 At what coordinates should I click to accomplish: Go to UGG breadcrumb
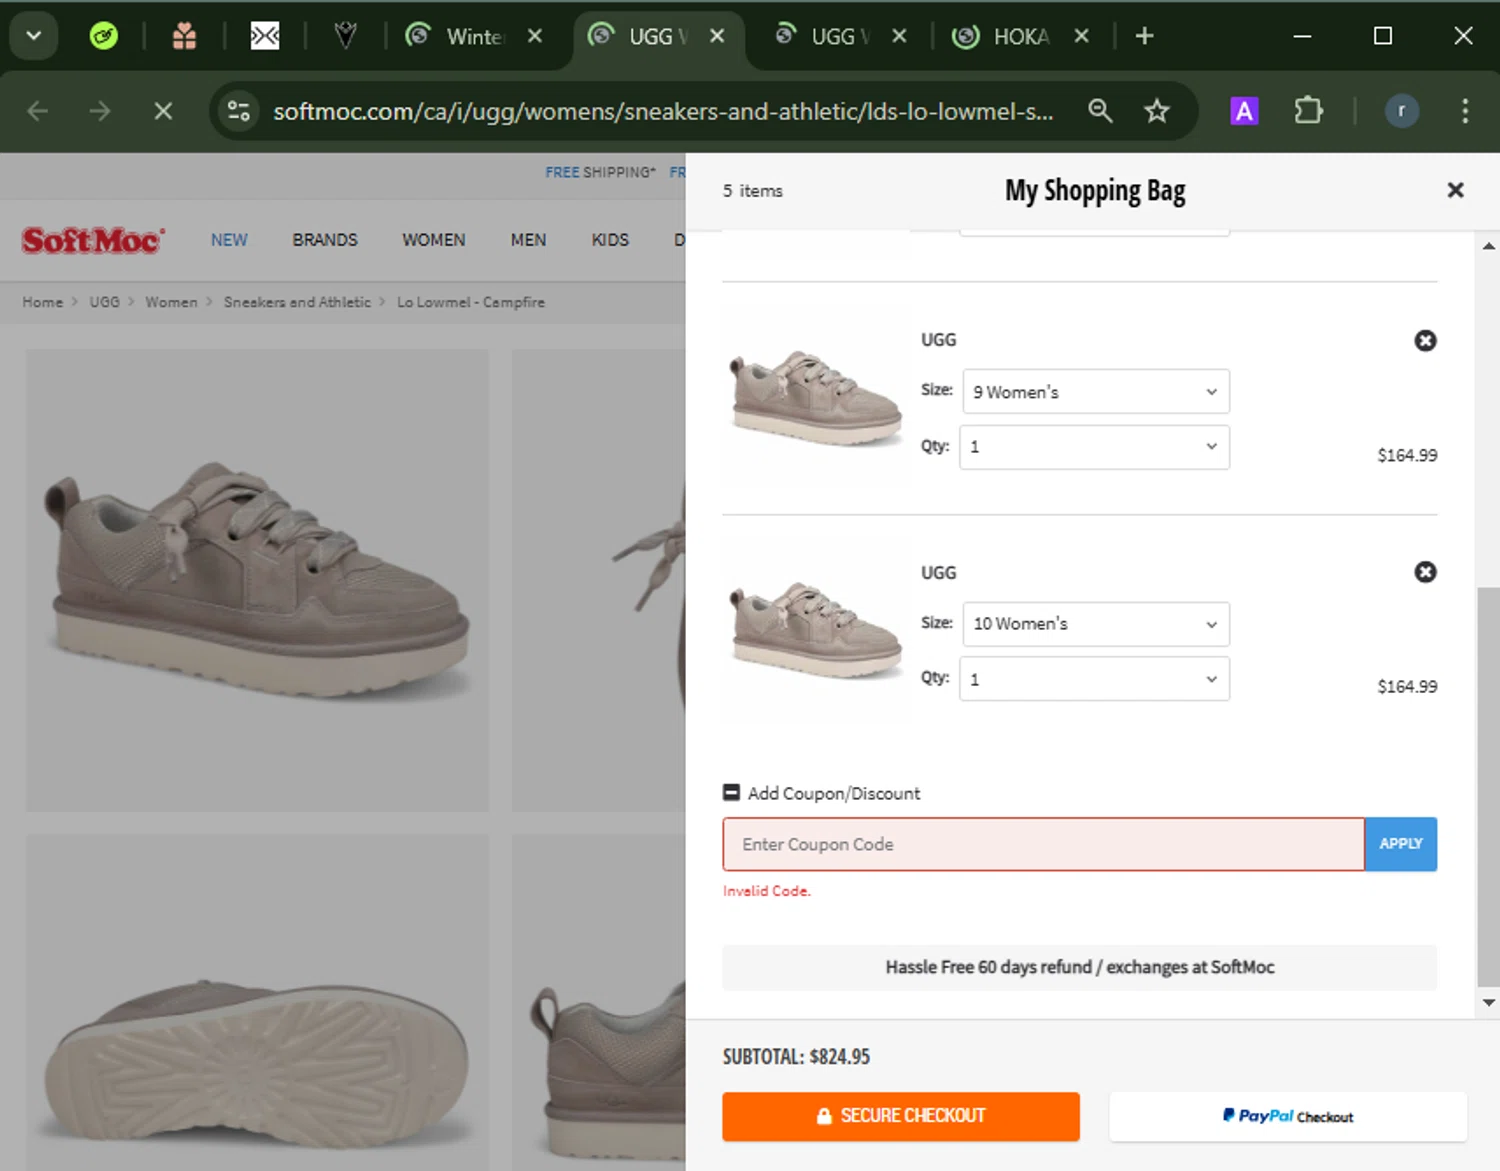click(104, 302)
